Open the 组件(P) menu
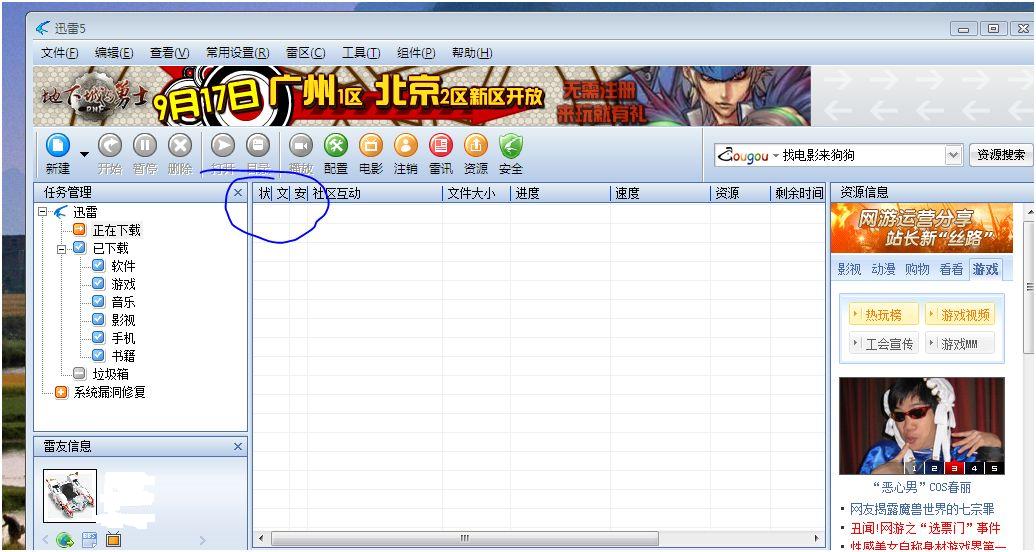Viewport: 1036px width, 552px height. 416,53
